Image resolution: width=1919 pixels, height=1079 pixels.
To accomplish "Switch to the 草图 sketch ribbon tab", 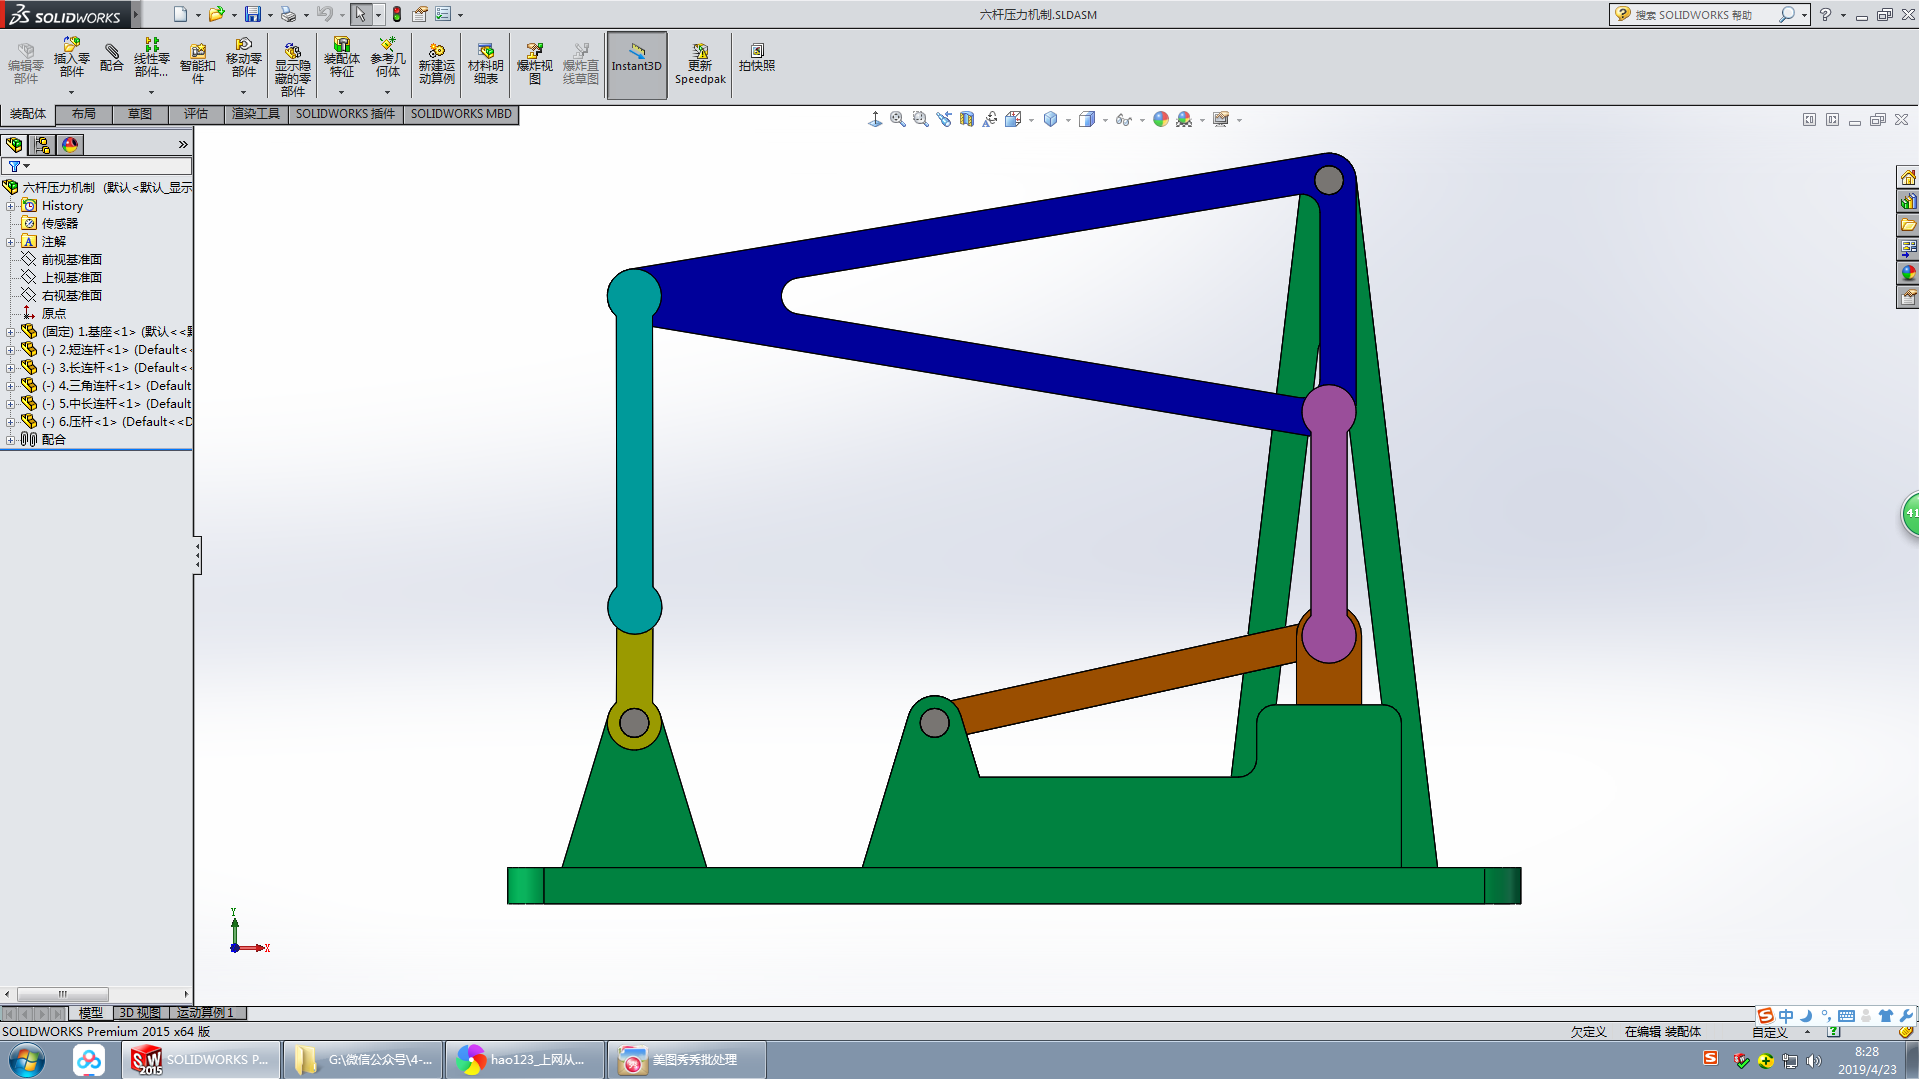I will click(140, 114).
